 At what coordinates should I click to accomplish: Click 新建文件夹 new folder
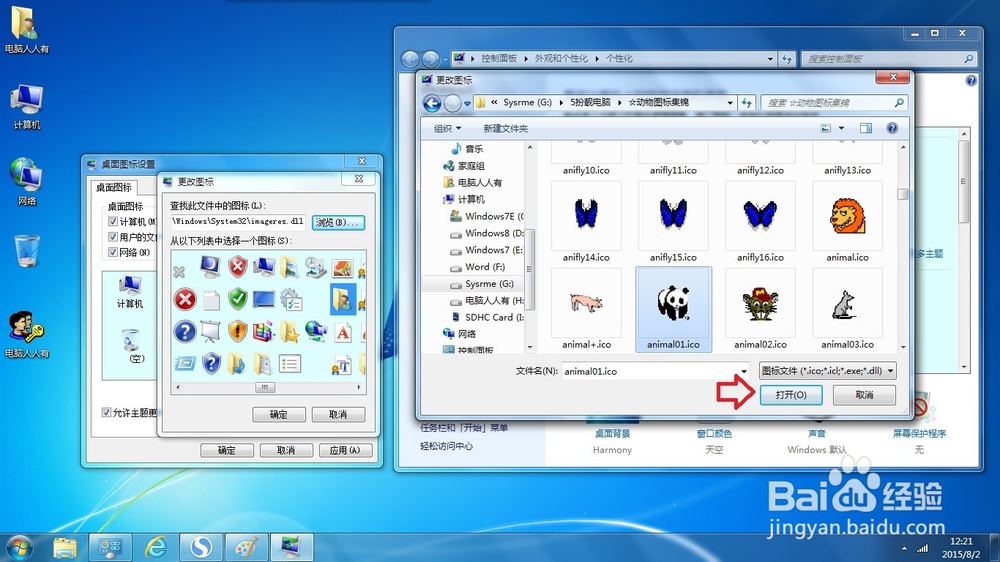click(x=505, y=128)
